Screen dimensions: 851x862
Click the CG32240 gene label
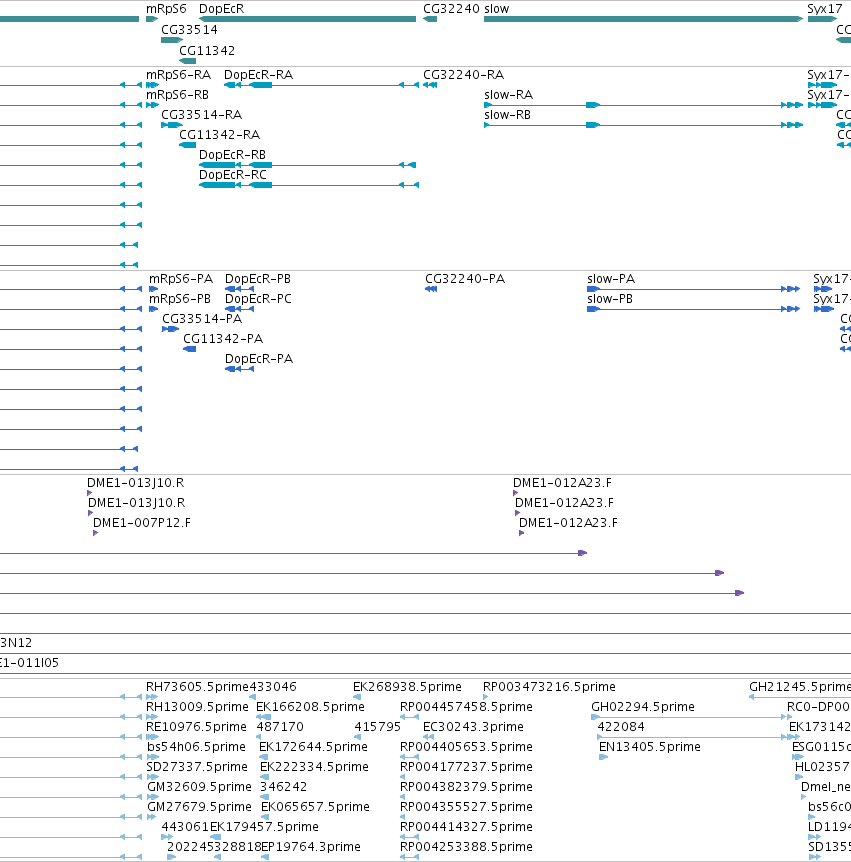451,9
